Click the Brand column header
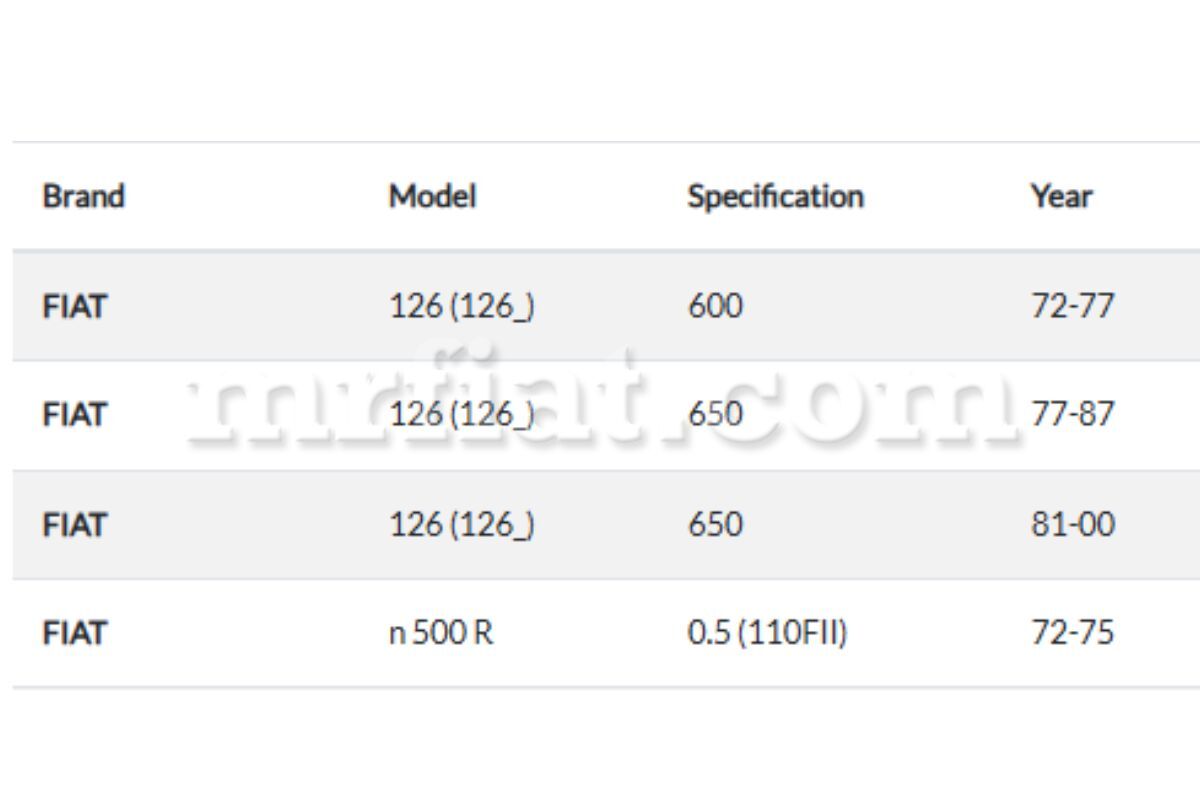 click(x=83, y=196)
